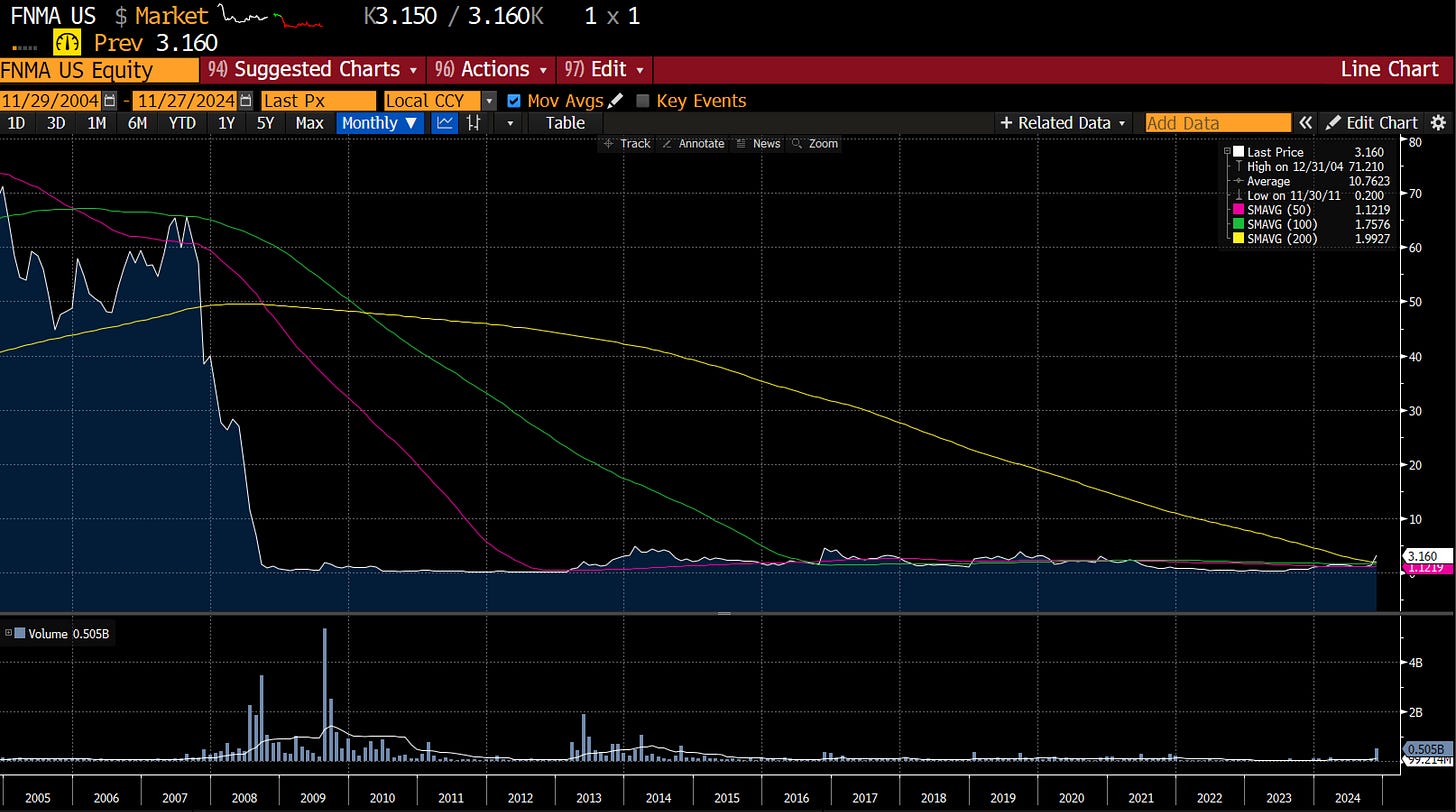1456x812 pixels.
Task: Collapse the Volume panel legend box
Action: (x=9, y=633)
